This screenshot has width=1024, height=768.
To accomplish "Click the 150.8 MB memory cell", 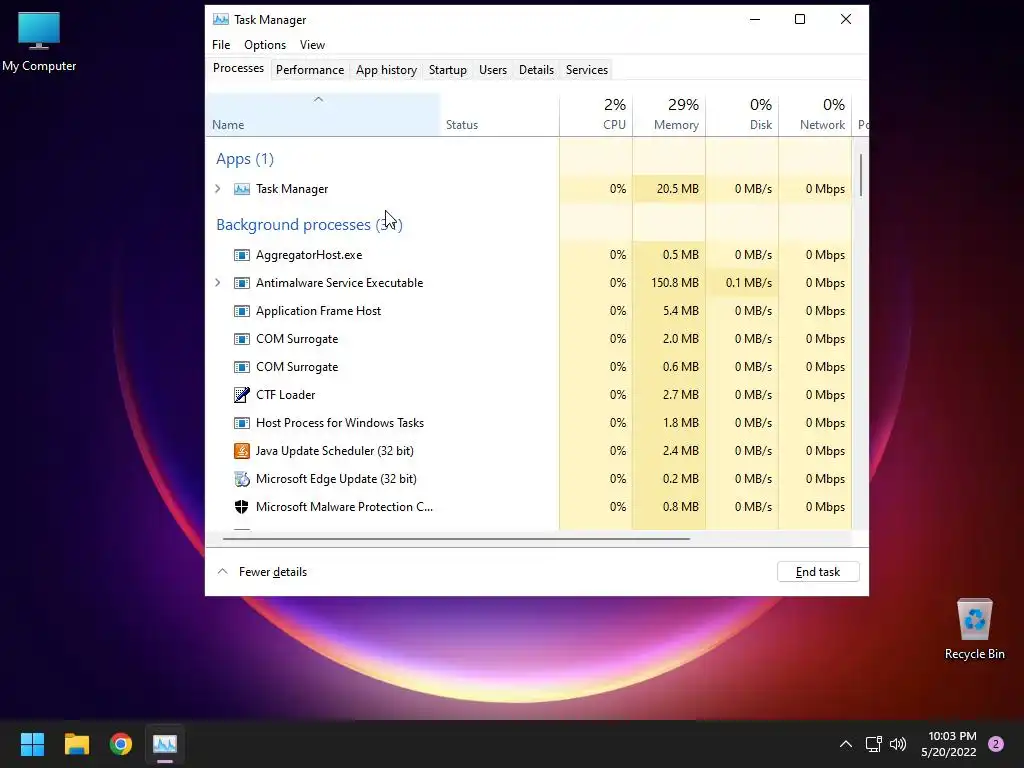I will coord(669,283).
